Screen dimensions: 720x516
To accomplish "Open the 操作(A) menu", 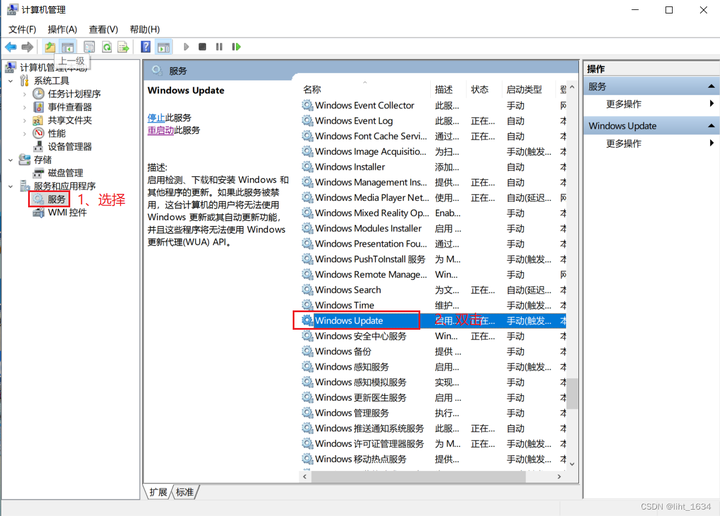I will 62,29.
